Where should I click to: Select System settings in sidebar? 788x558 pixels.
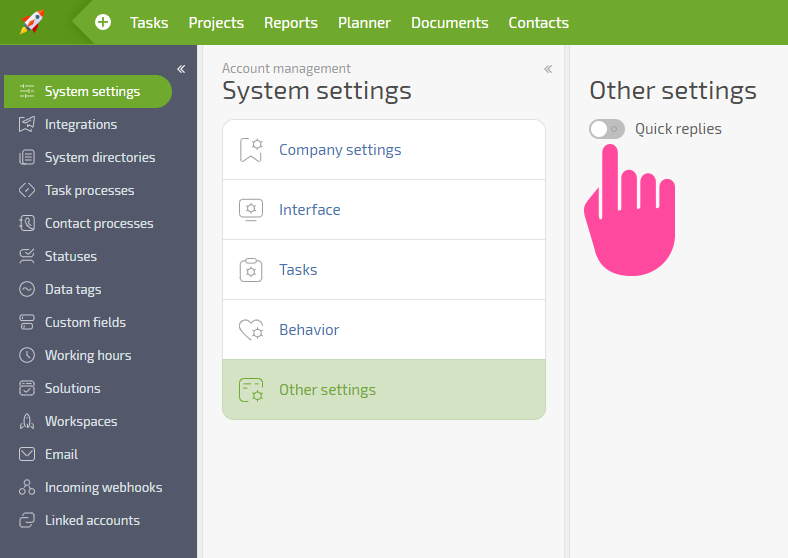coord(88,91)
